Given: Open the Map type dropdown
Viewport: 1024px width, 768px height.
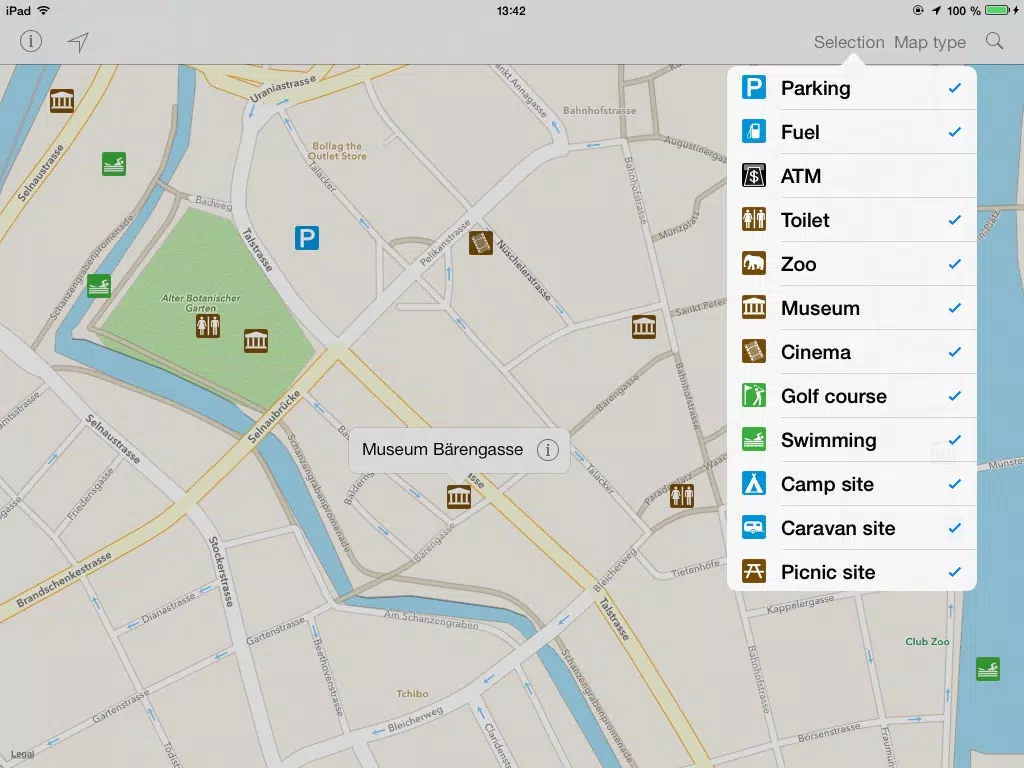Looking at the screenshot, I should click(929, 42).
